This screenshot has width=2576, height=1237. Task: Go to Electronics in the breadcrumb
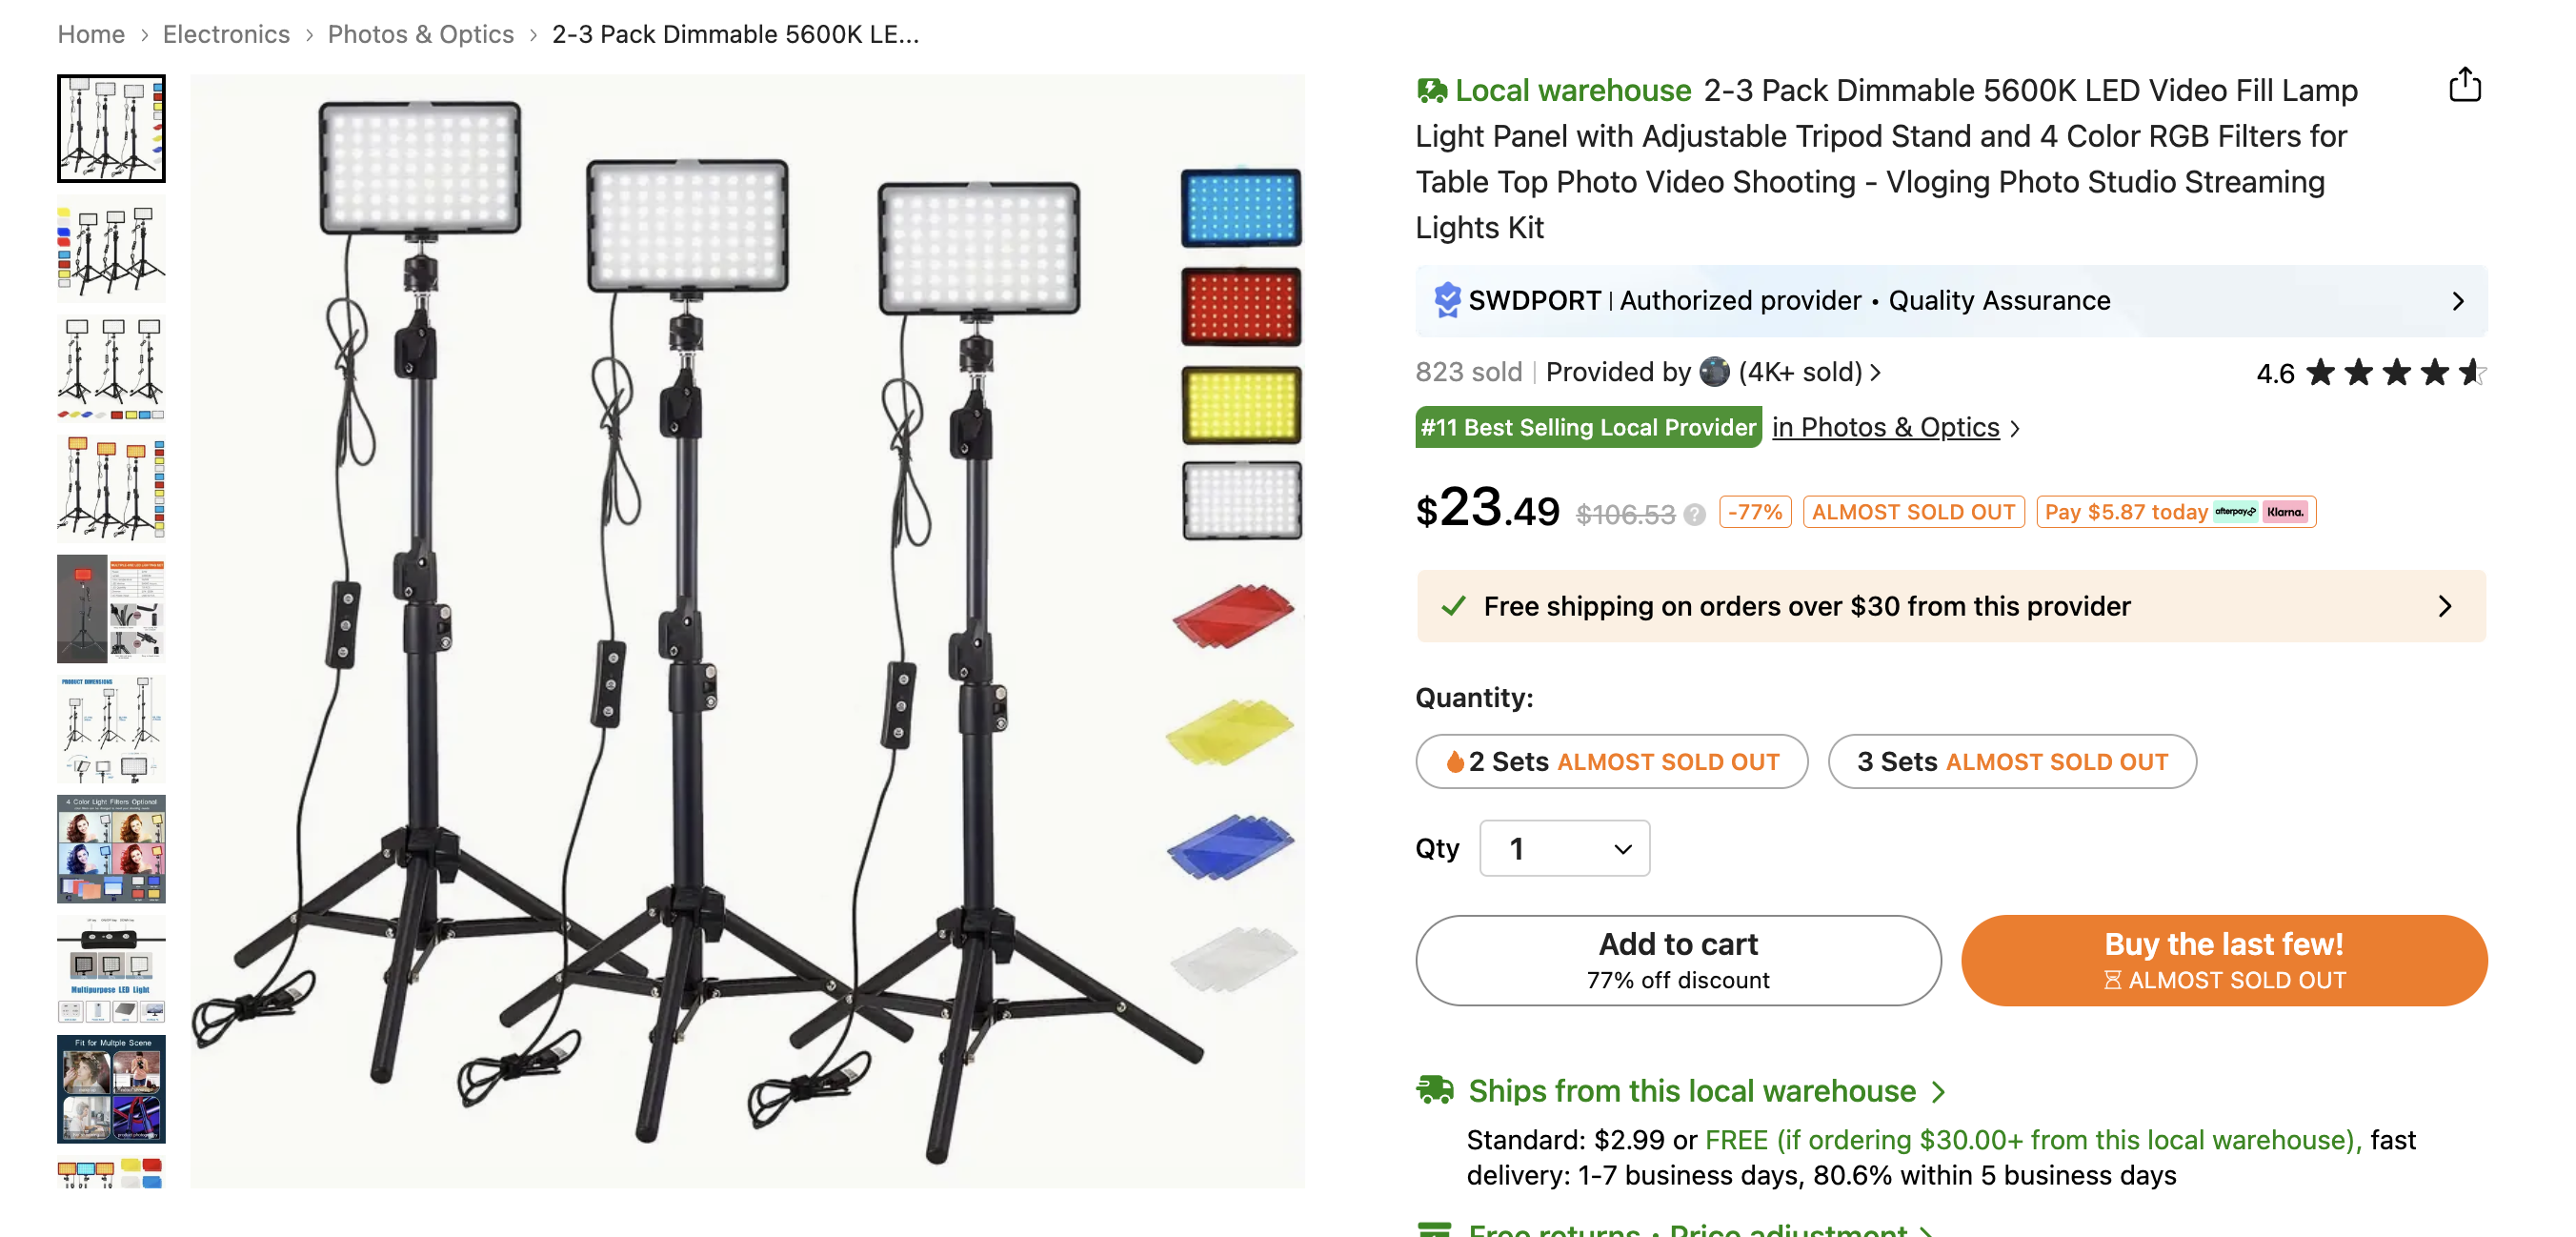pyautogui.click(x=226, y=34)
